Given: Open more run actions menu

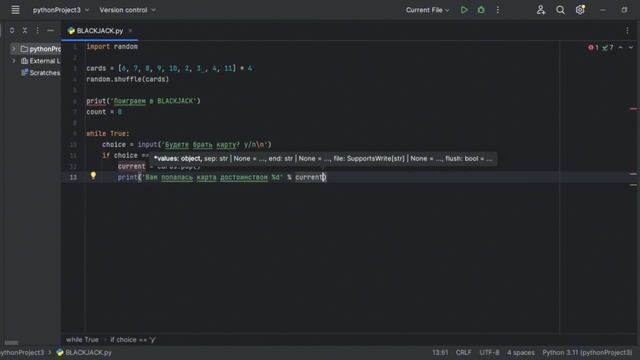Looking at the screenshot, I should coord(498,10).
